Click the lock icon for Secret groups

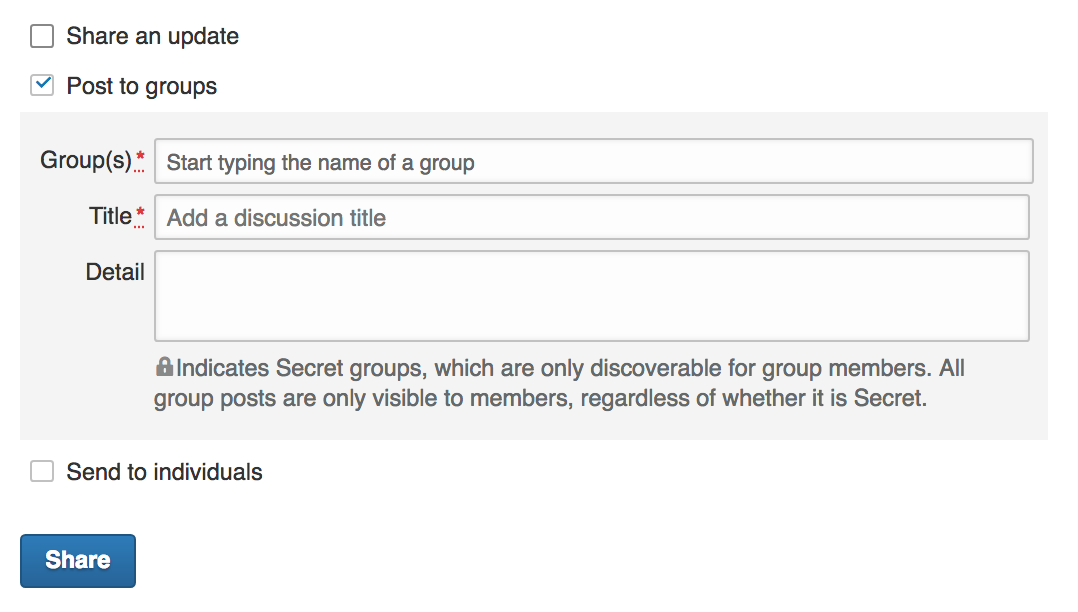165,368
